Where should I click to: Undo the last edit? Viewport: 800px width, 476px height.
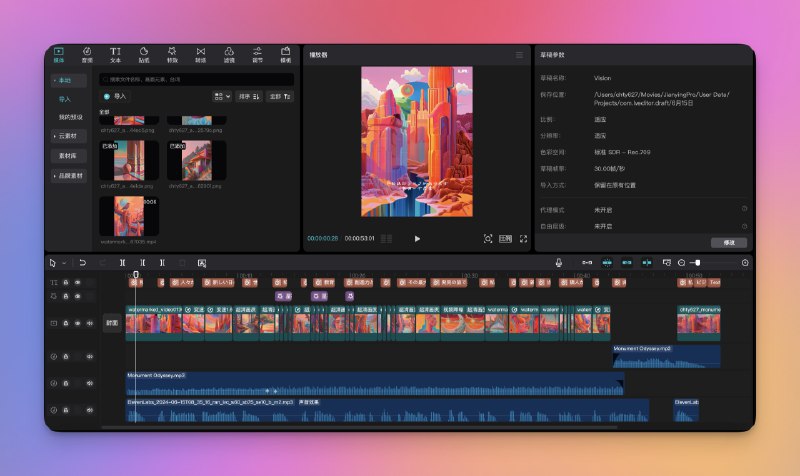82,263
